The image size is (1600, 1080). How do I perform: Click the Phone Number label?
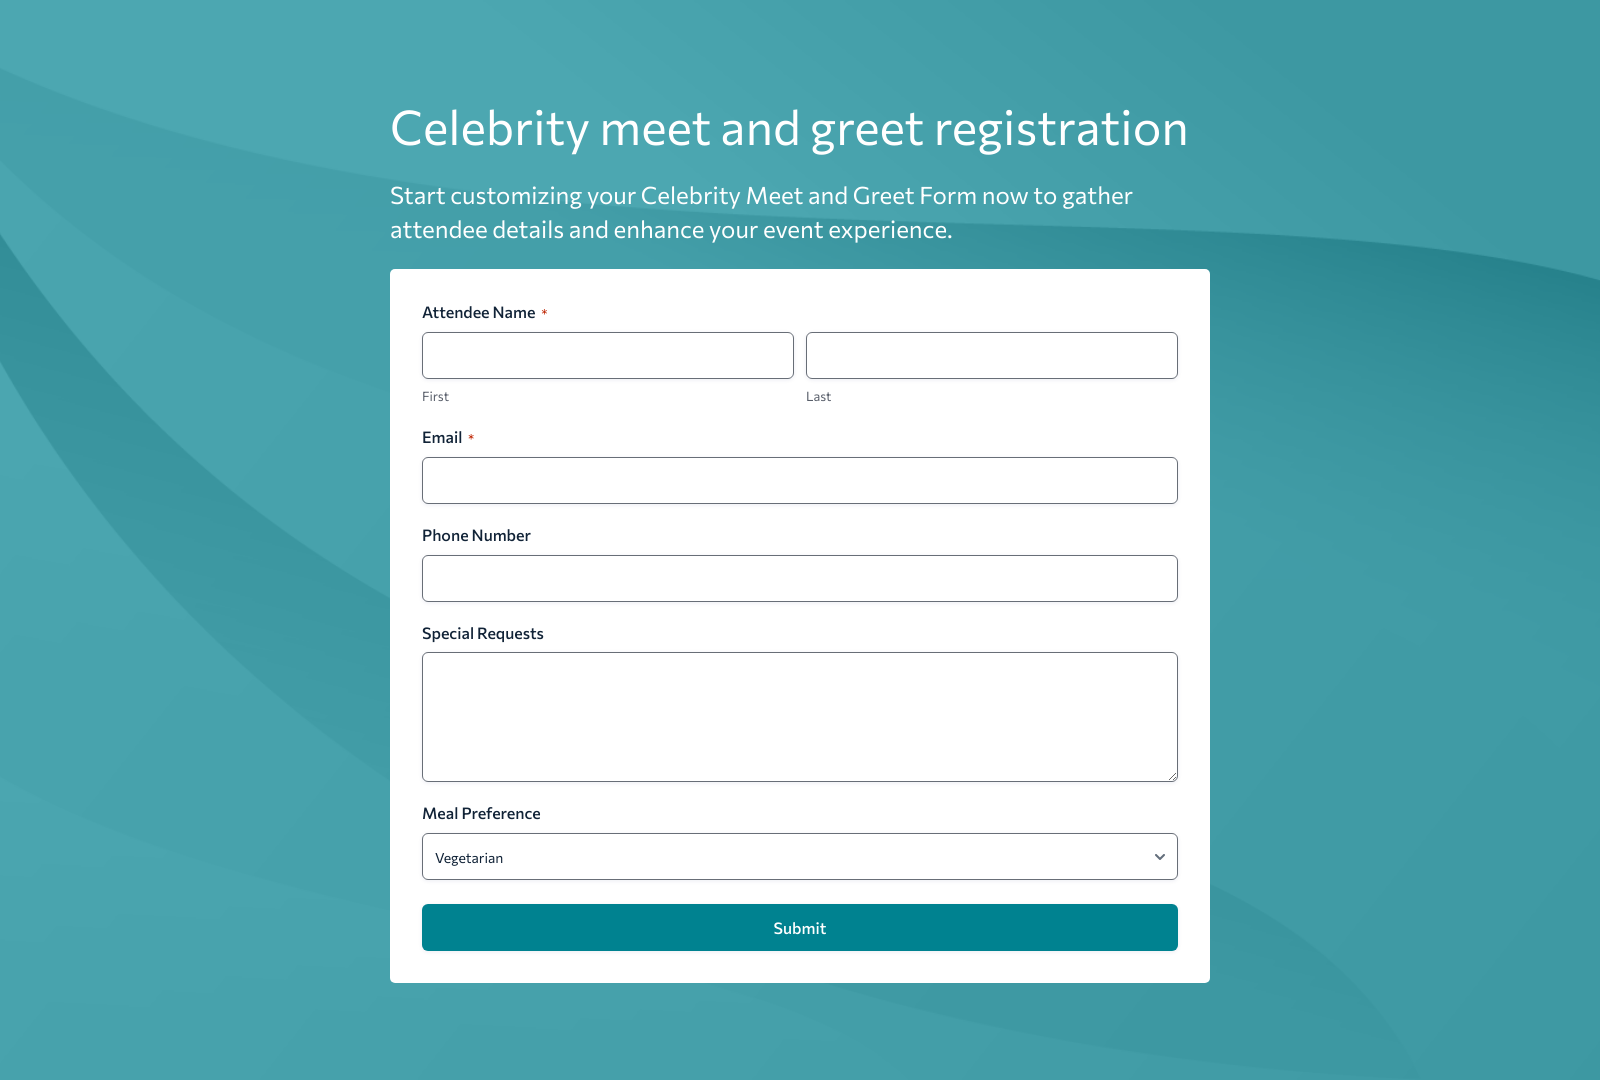(x=476, y=535)
